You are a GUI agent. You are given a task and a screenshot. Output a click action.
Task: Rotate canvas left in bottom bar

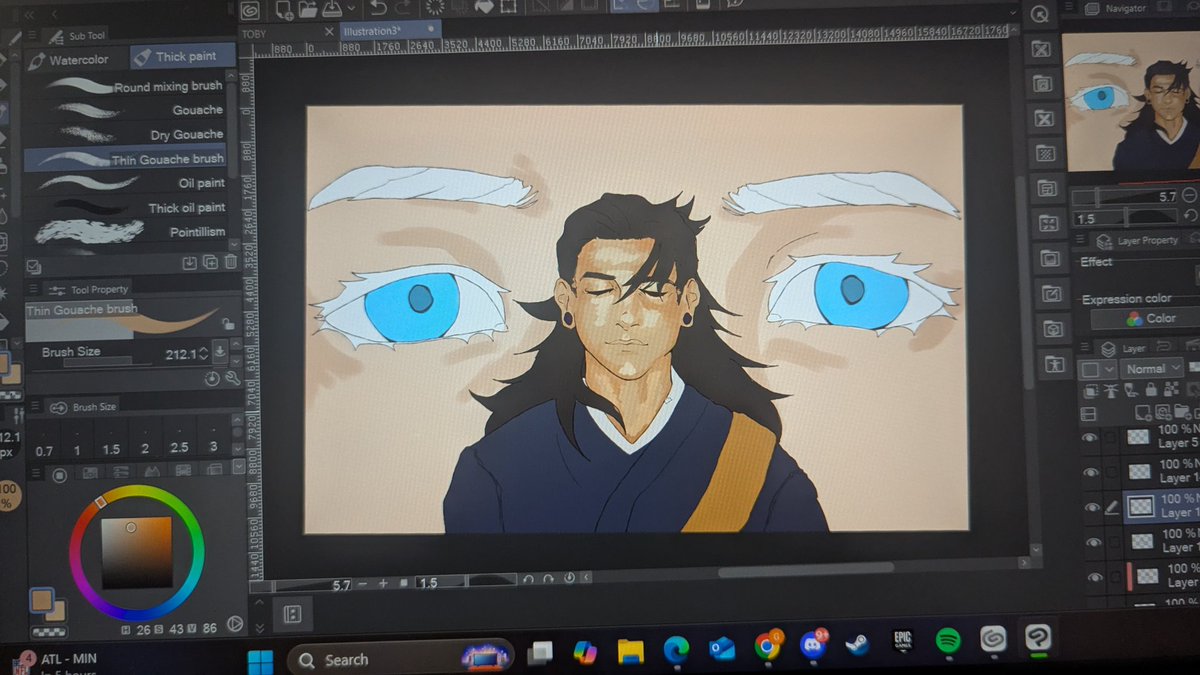[x=530, y=579]
